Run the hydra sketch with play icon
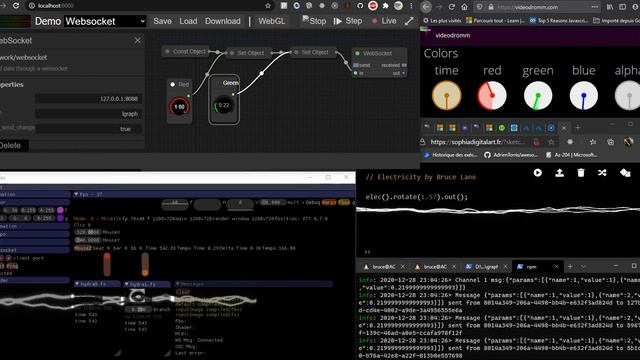640x360 pixels. [x=538, y=173]
